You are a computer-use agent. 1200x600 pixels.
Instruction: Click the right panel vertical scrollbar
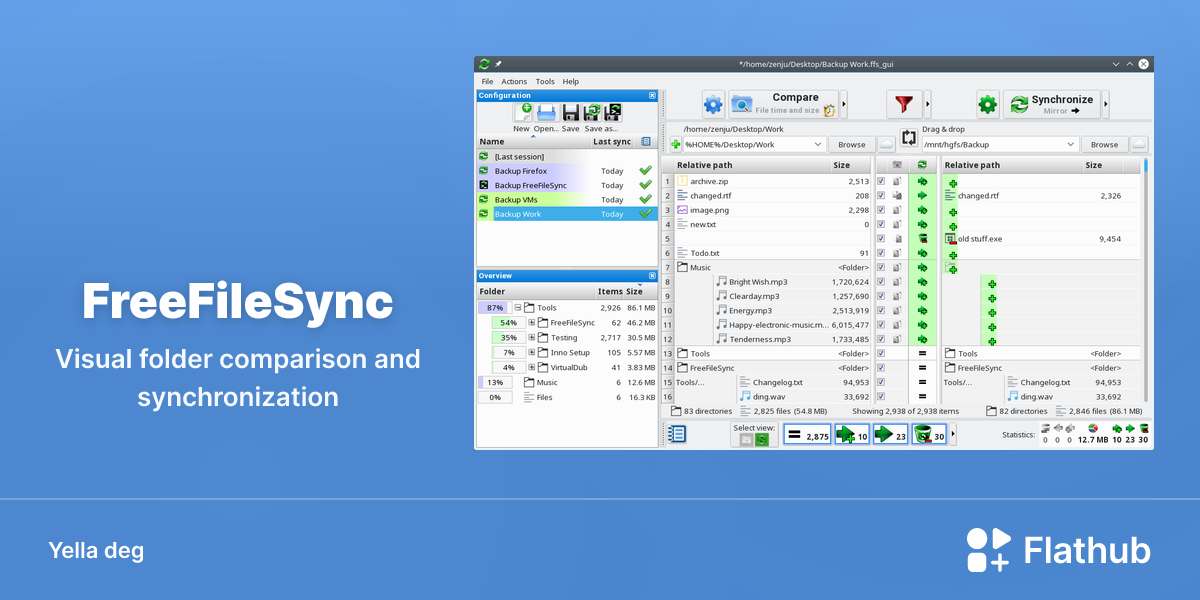pos(1146,280)
